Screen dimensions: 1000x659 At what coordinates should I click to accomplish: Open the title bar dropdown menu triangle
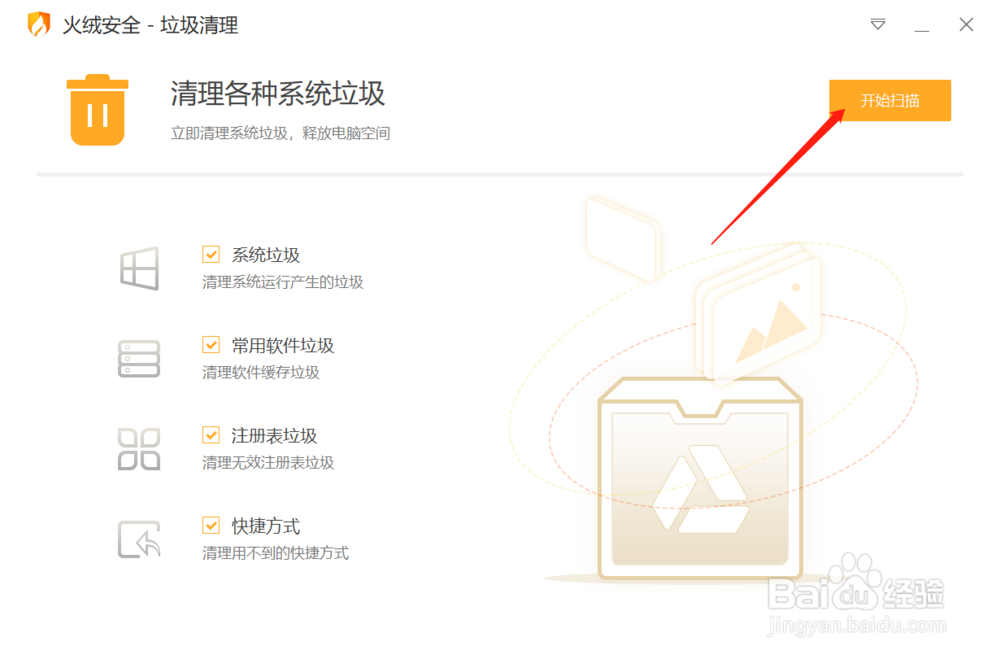click(878, 24)
